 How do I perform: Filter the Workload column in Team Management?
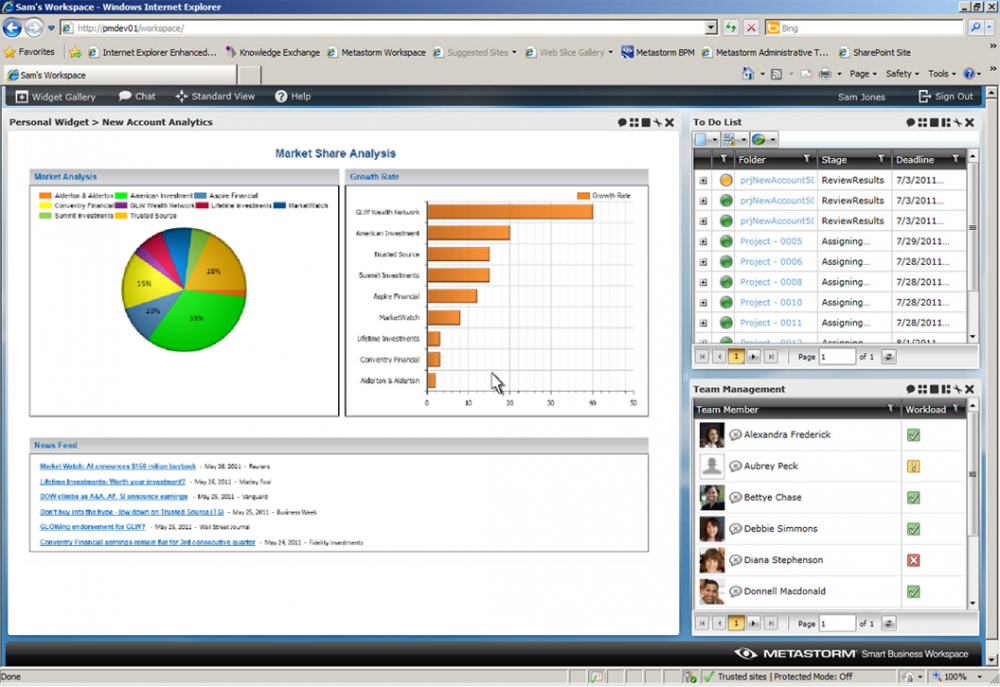click(x=955, y=409)
